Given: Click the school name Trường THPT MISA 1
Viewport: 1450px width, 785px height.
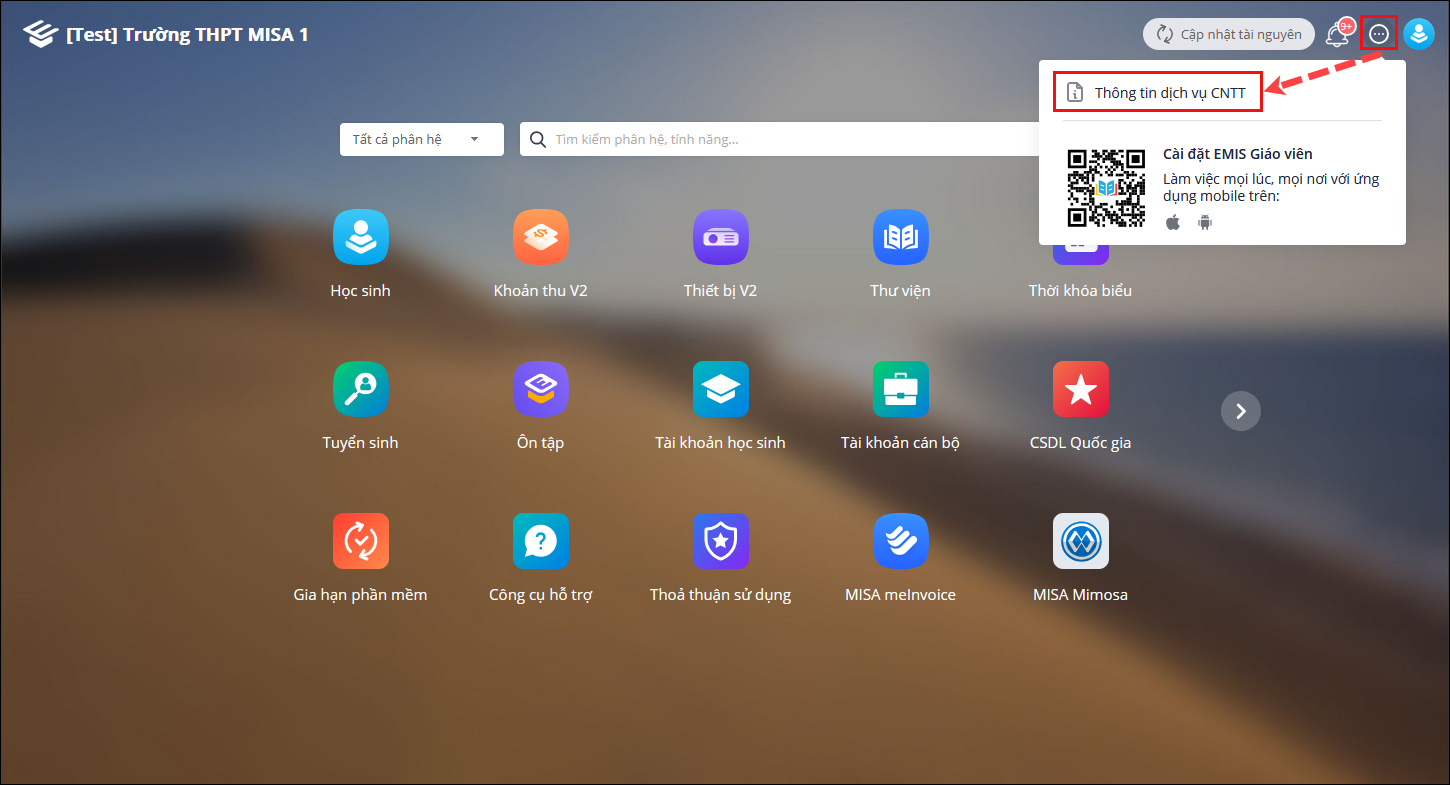Looking at the screenshot, I should coord(187,35).
